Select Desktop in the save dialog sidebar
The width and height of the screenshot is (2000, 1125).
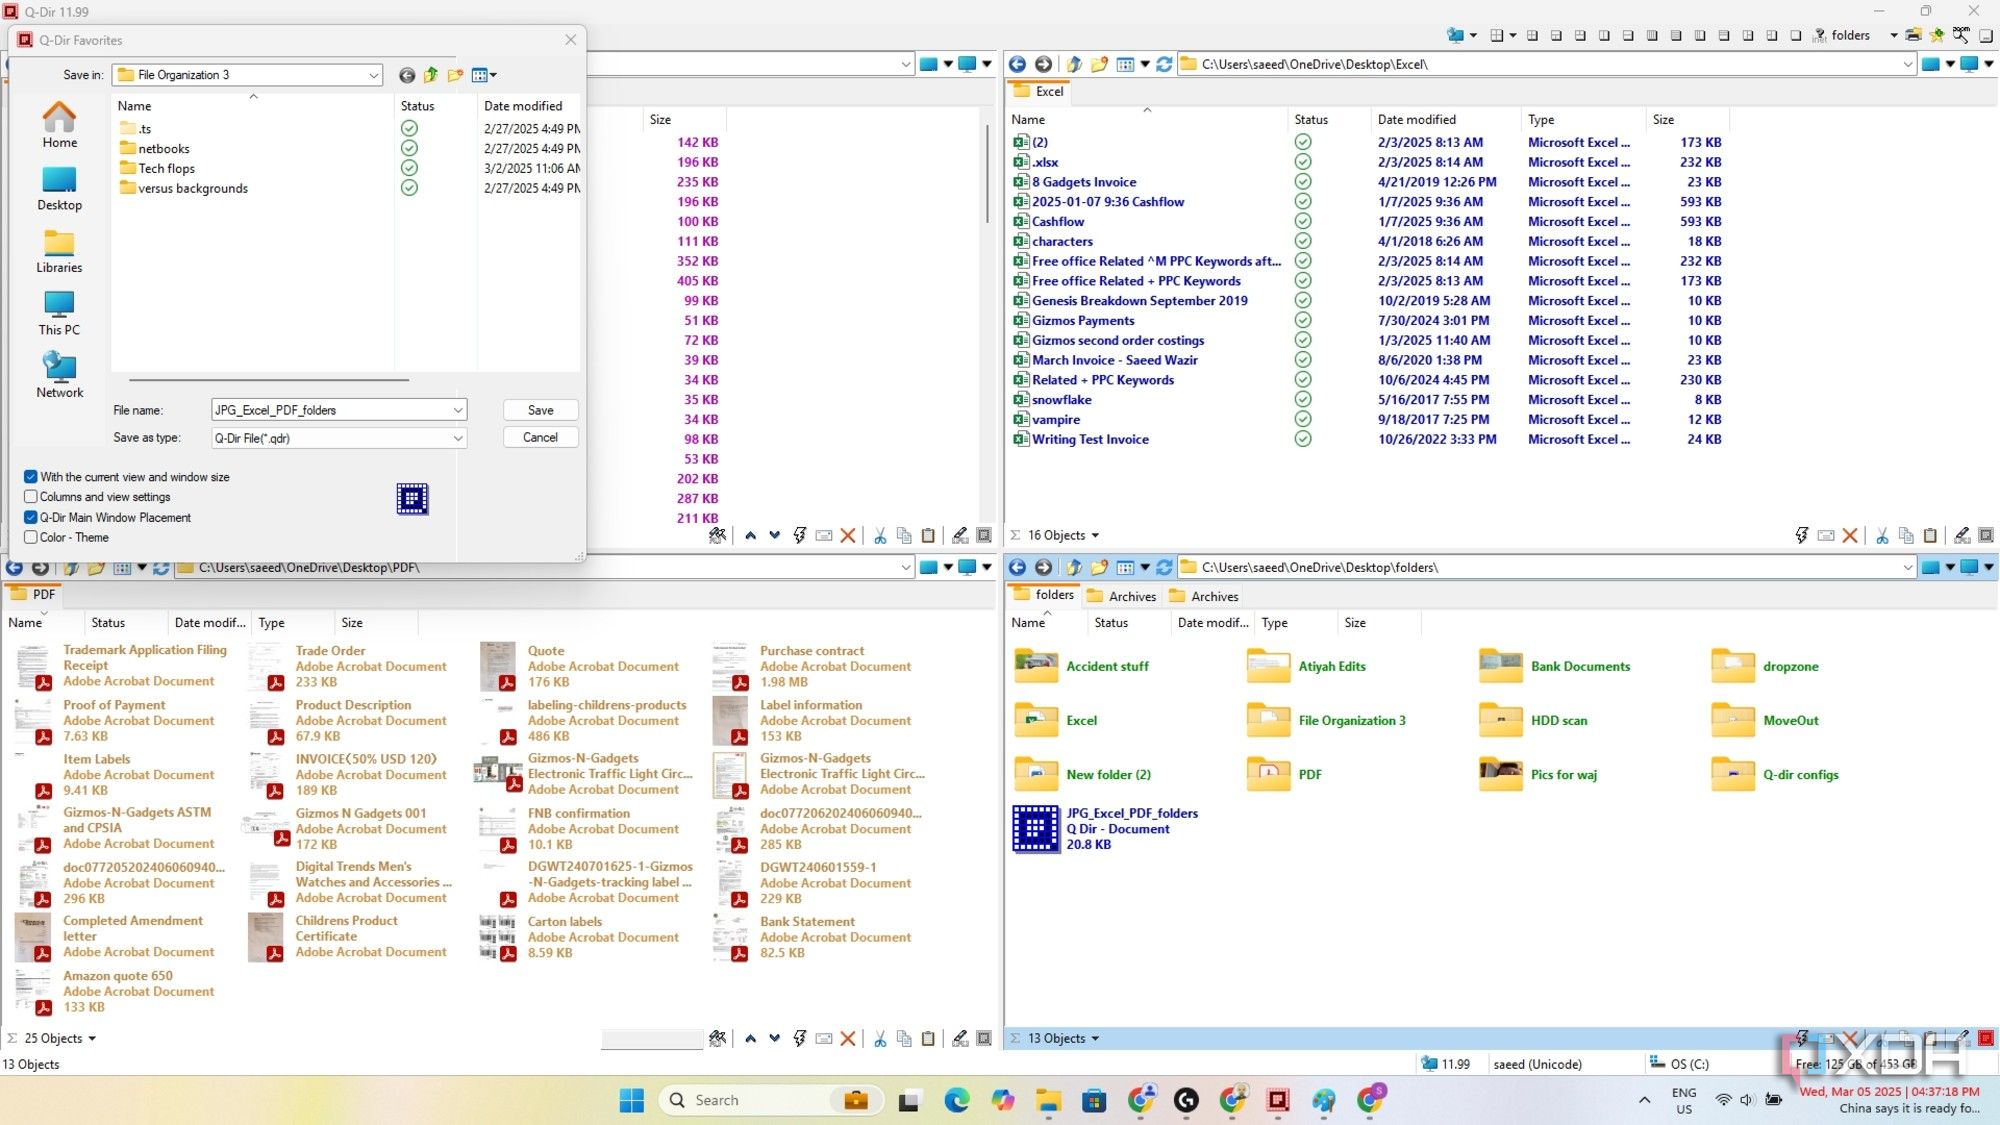(59, 188)
